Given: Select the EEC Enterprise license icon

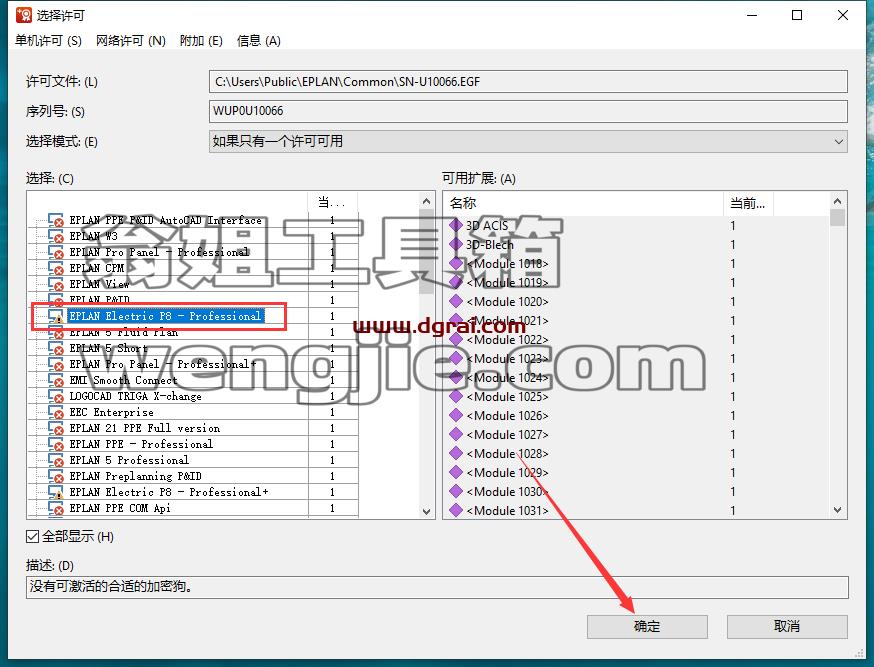Looking at the screenshot, I should tap(56, 412).
